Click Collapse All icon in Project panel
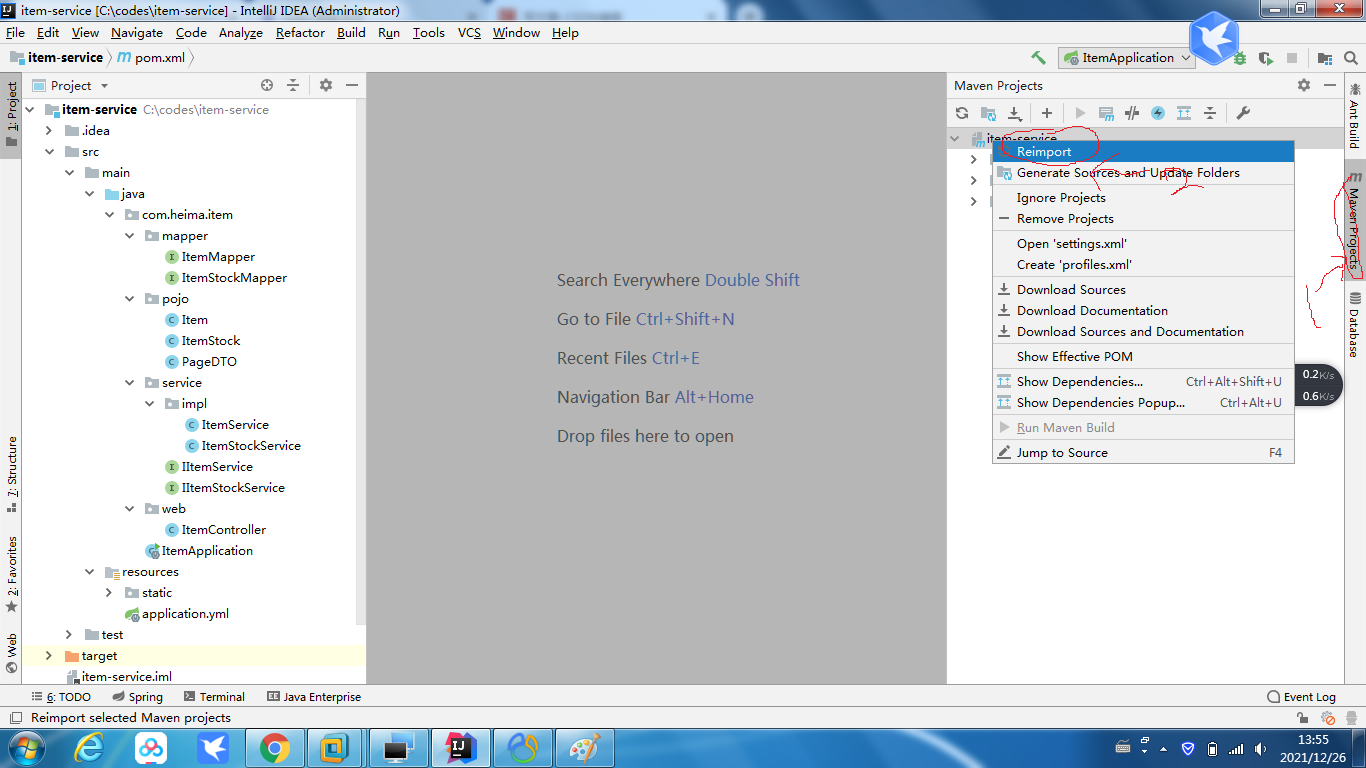This screenshot has height=768, width=1366. (293, 85)
